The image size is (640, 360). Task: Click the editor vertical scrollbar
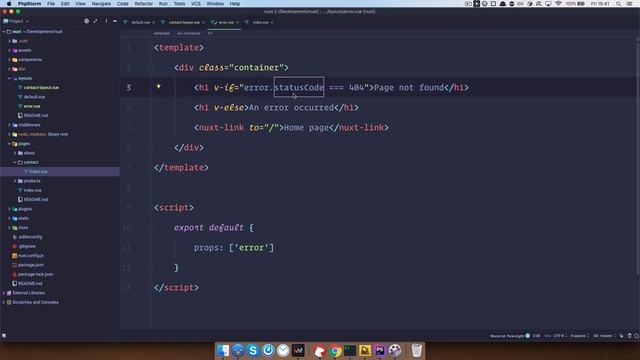tap(638, 157)
